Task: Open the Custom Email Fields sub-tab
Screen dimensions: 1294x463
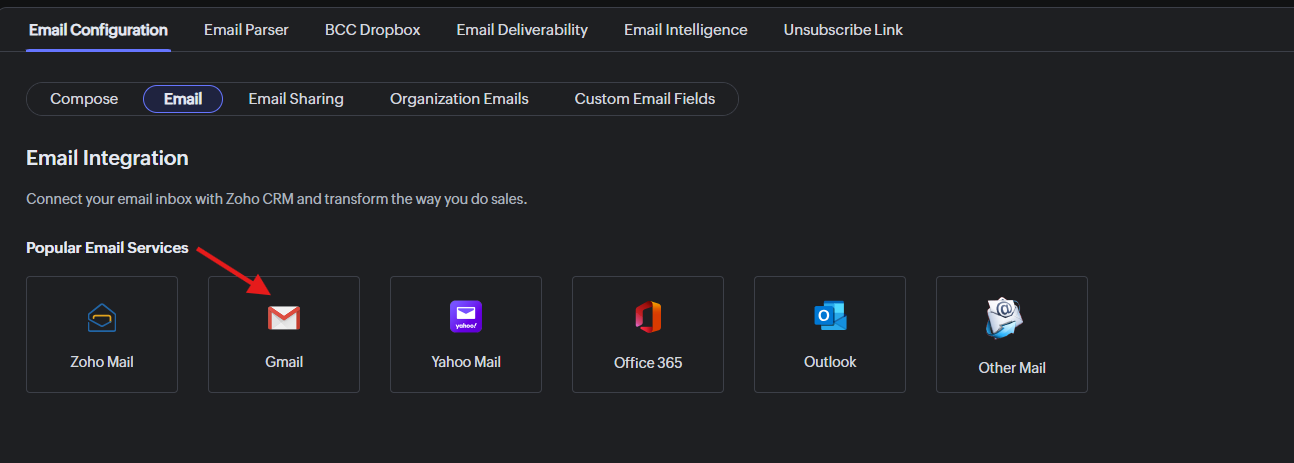Action: [x=645, y=99]
